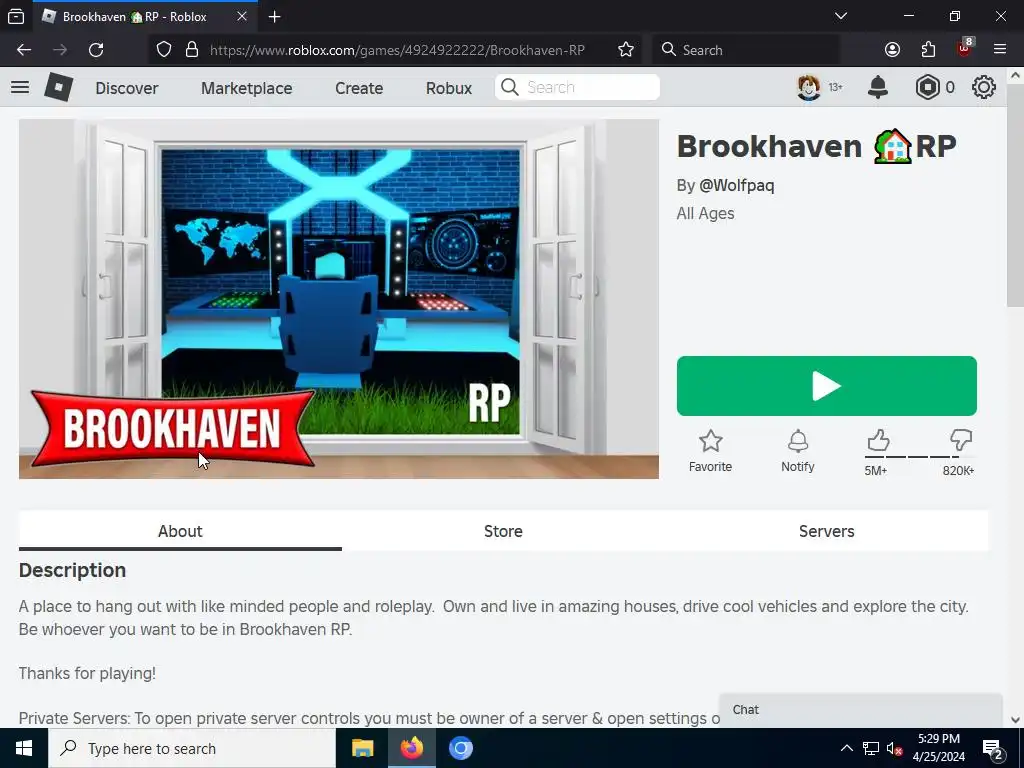The height and width of the screenshot is (768, 1024).
Task: Open the user avatar profile icon
Action: [x=808, y=87]
